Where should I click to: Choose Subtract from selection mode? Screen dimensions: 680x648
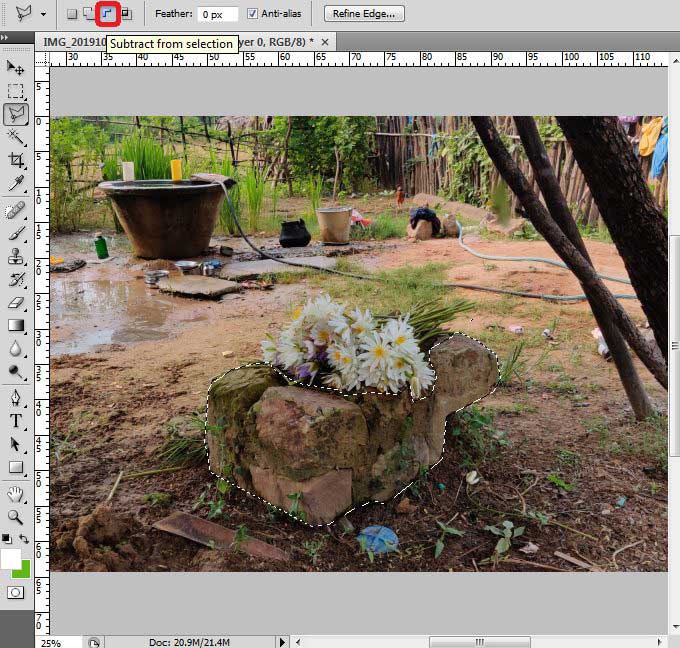(107, 14)
